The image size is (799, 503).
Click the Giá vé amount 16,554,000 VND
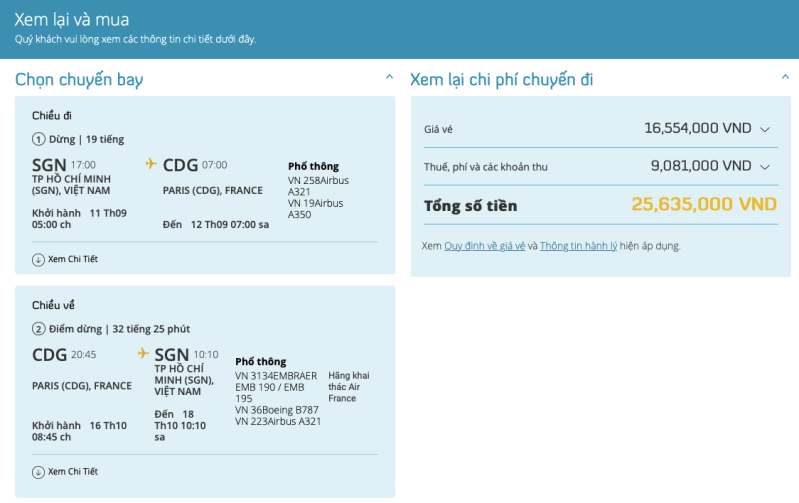697,129
